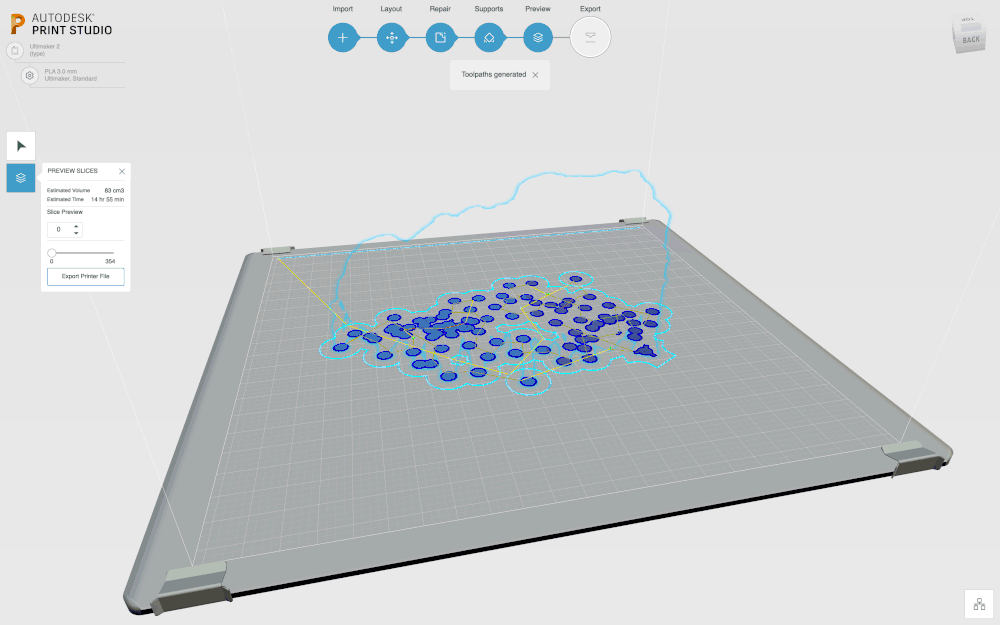Dismiss the Toolpaths generated notification

534,74
